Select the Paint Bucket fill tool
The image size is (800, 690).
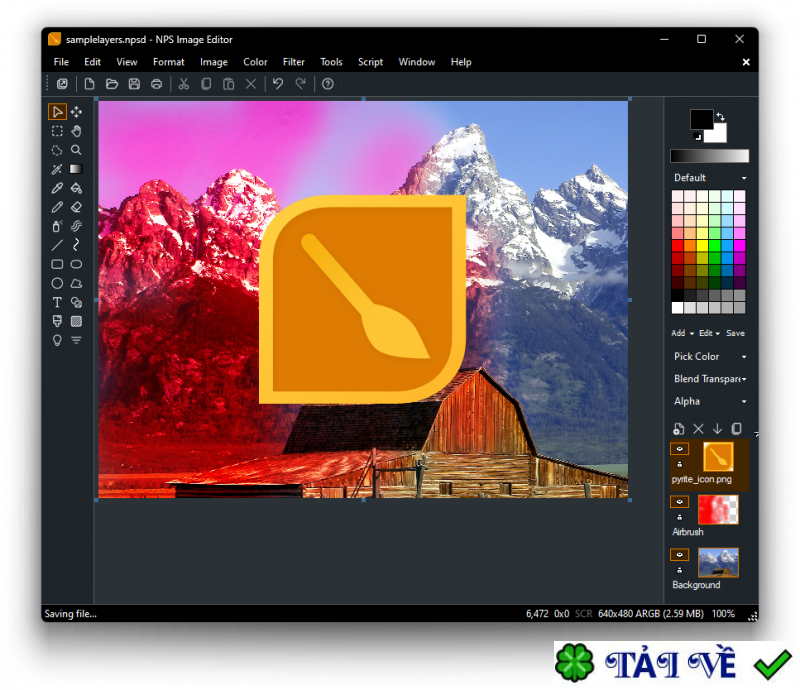(77, 188)
